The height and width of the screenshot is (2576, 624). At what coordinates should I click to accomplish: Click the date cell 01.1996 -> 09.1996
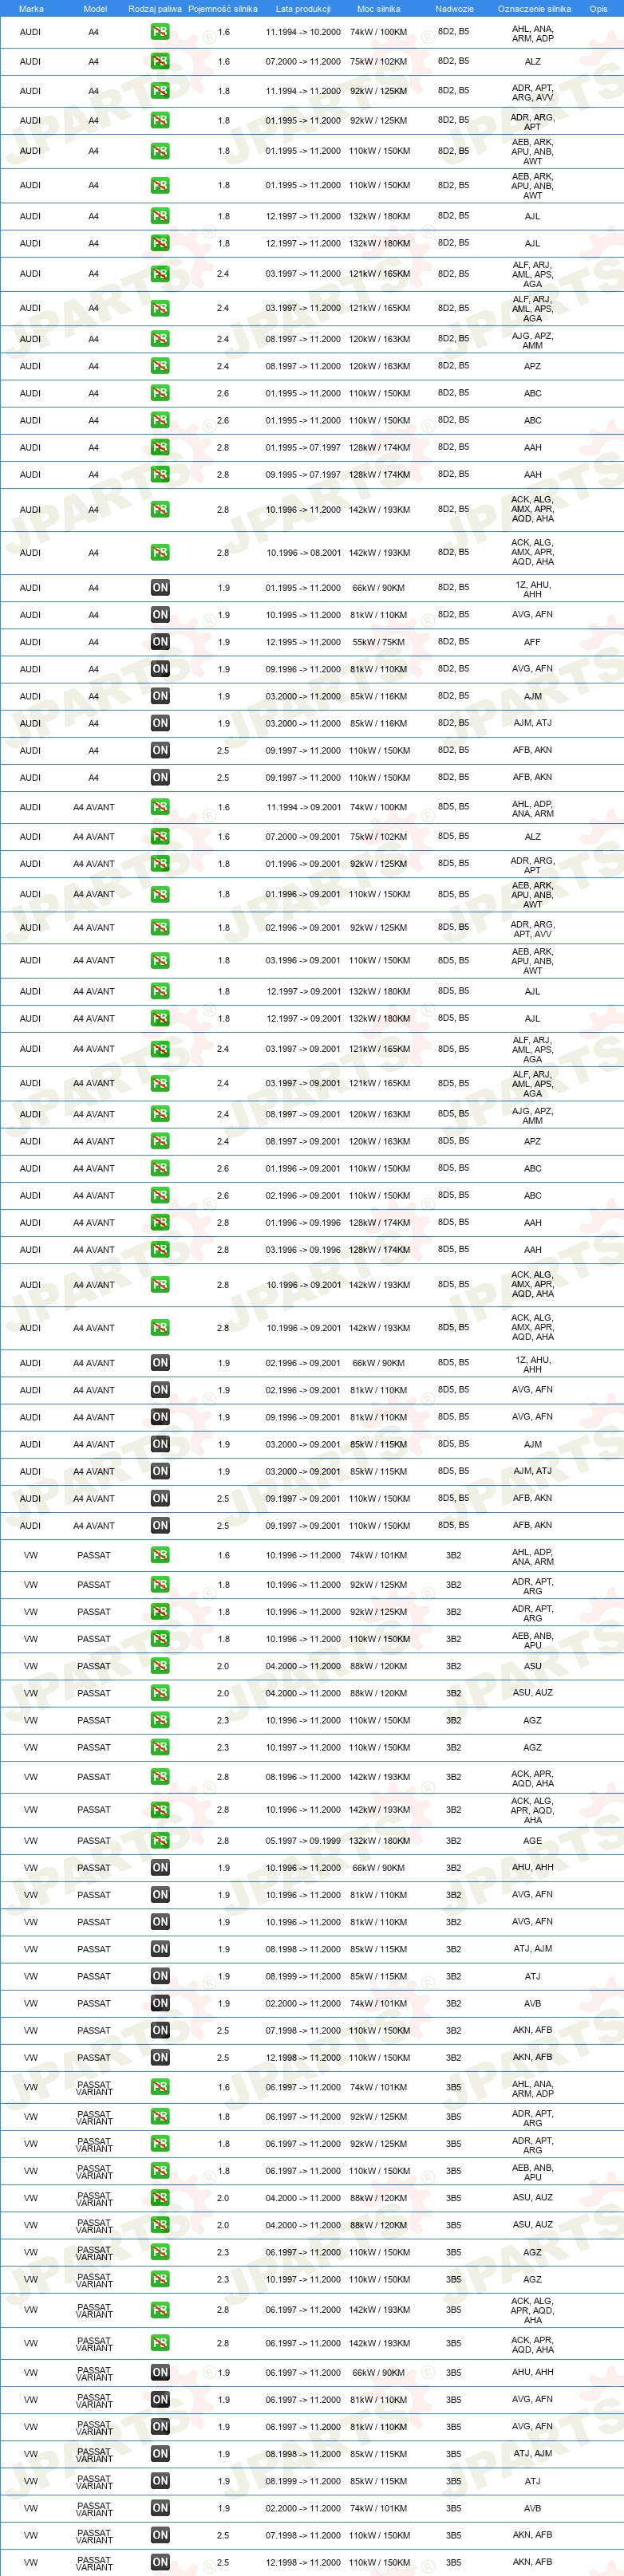(303, 1223)
